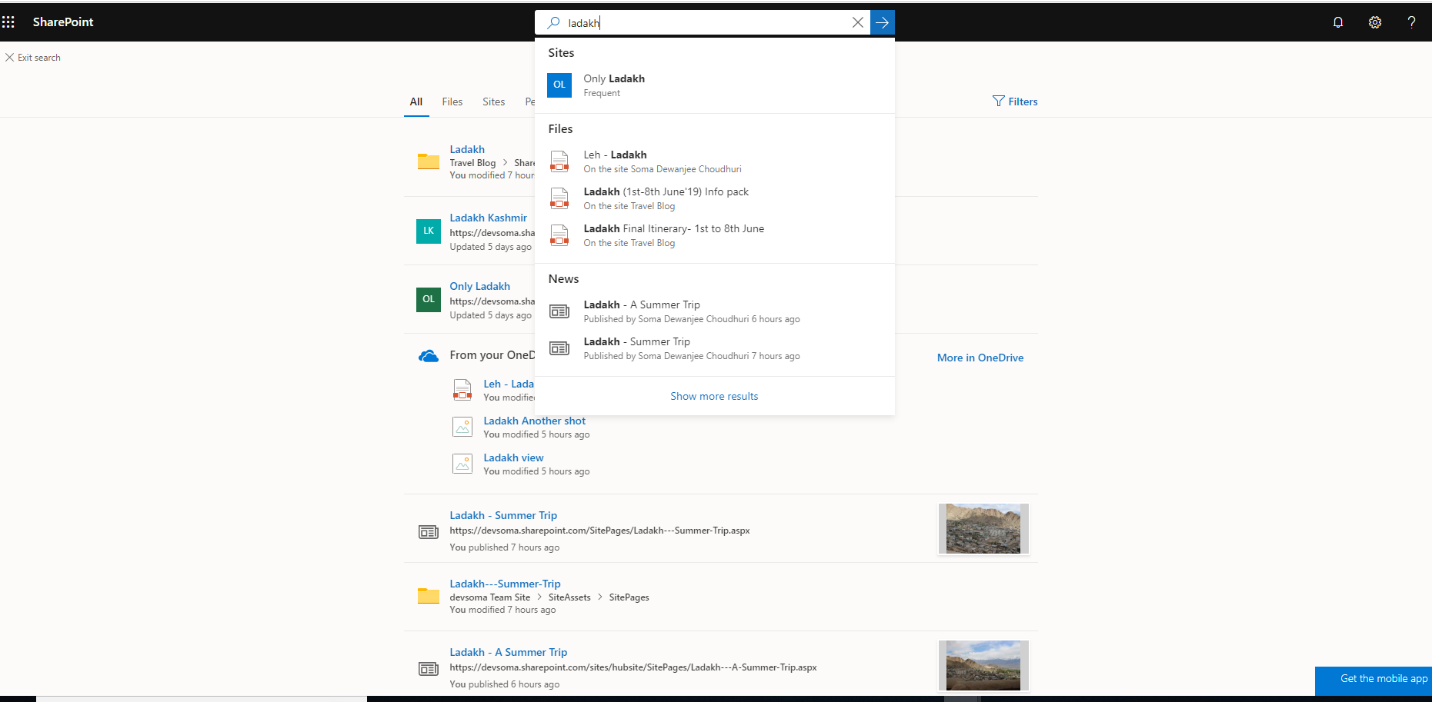Viewport: 1432px width, 702px height.
Task: Click Exit search
Action: tap(33, 57)
